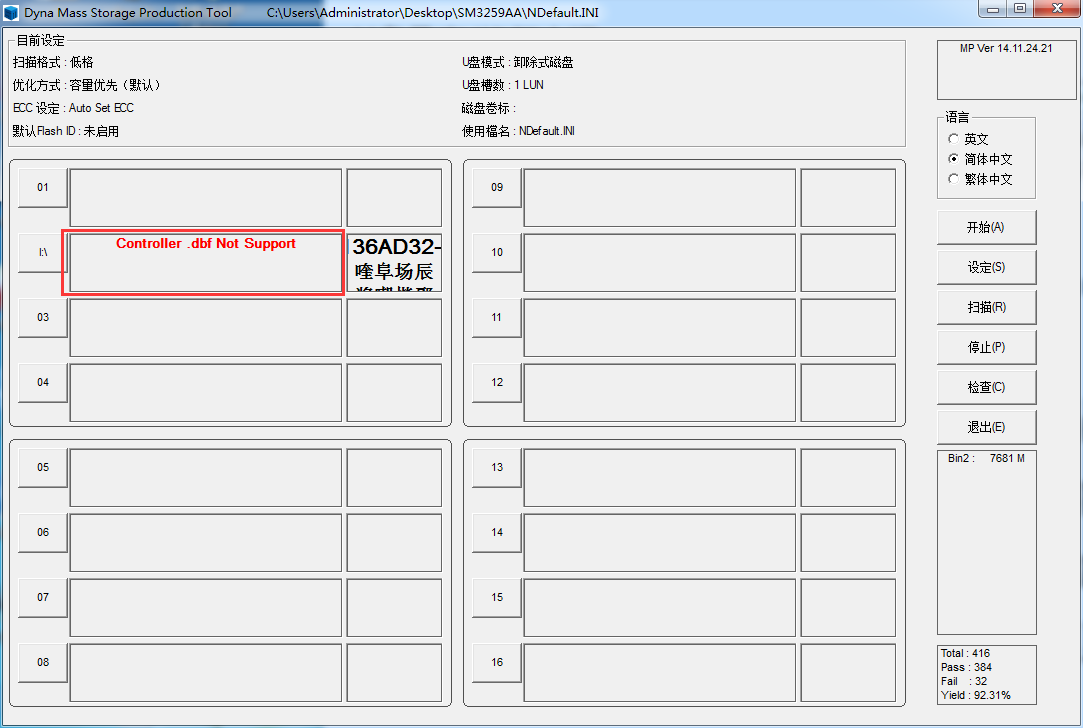The image size is (1083, 728).
Task: Click port button 13
Action: [497, 468]
